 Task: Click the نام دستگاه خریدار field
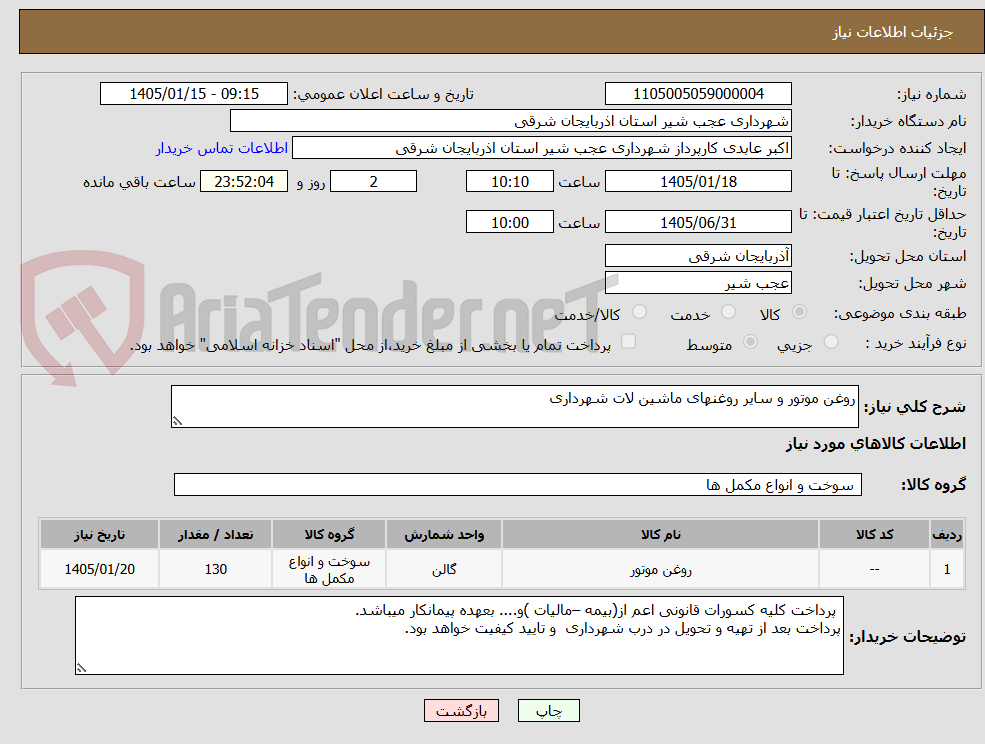click(x=511, y=121)
